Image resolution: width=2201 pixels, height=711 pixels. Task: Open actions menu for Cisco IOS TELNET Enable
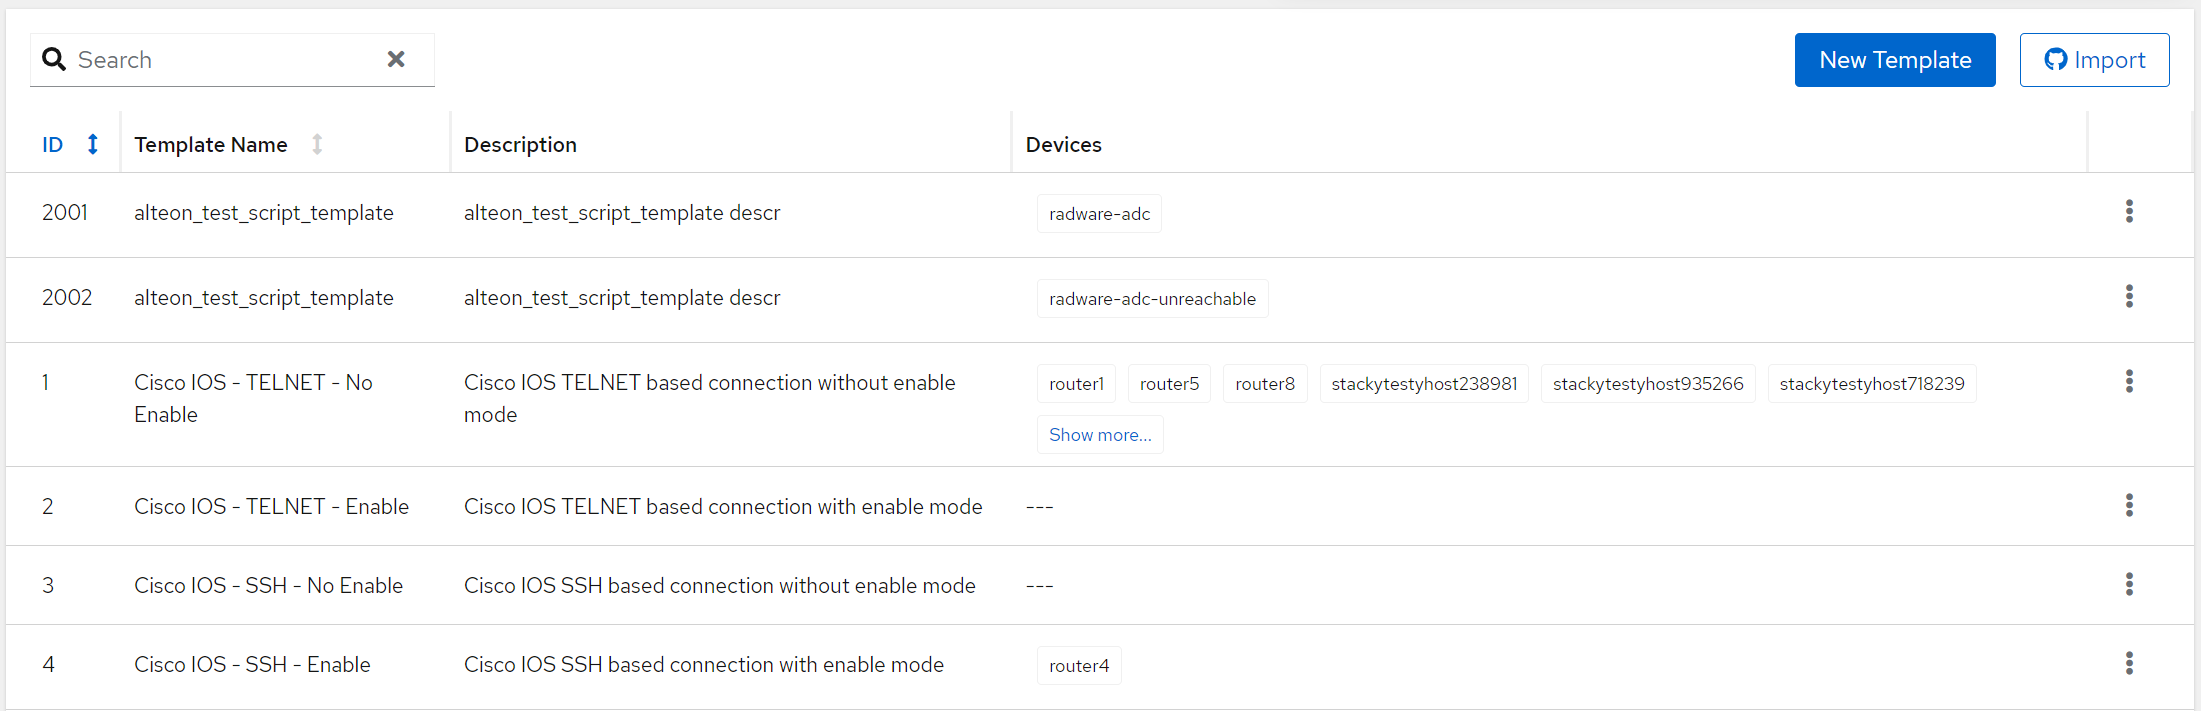pos(2129,505)
